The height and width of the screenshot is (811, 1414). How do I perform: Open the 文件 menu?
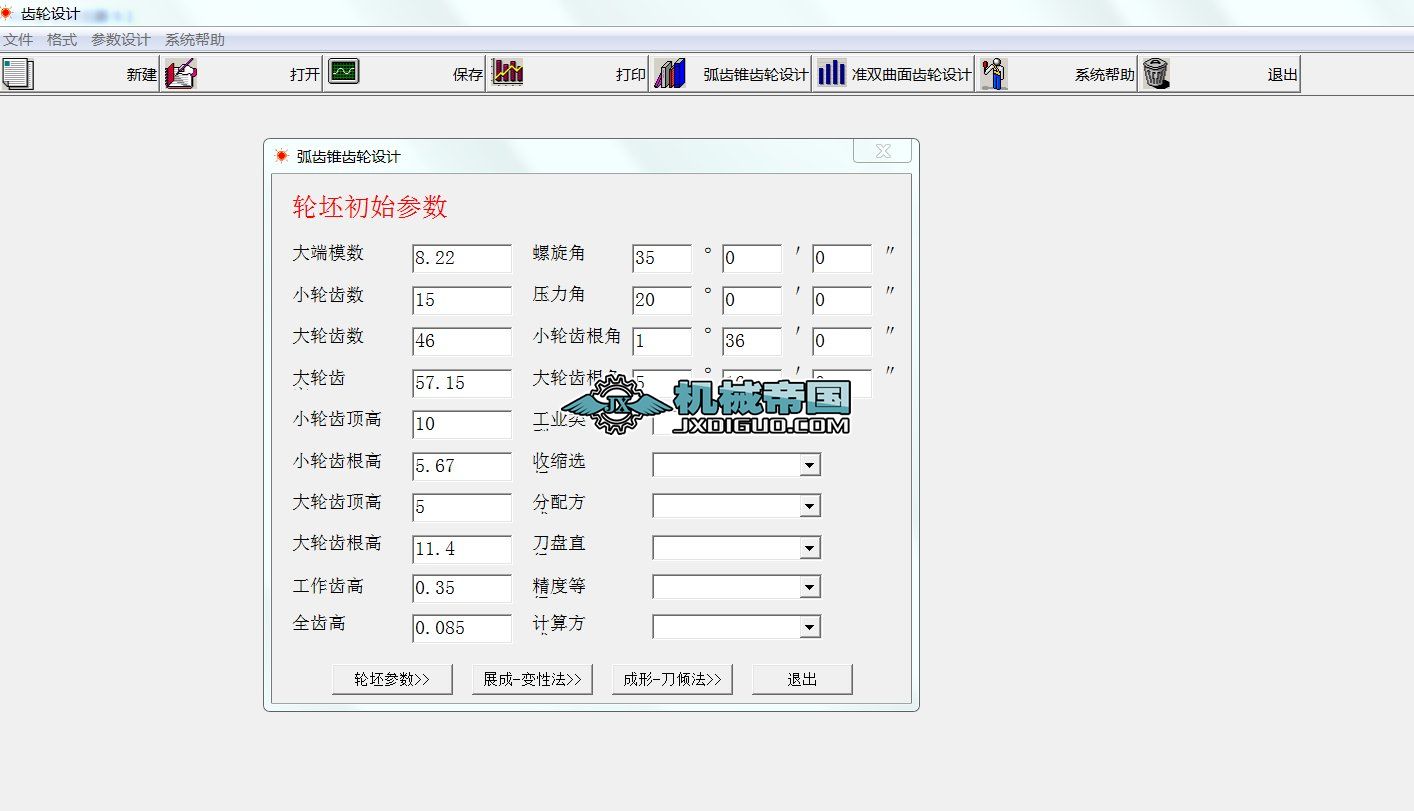coord(17,40)
